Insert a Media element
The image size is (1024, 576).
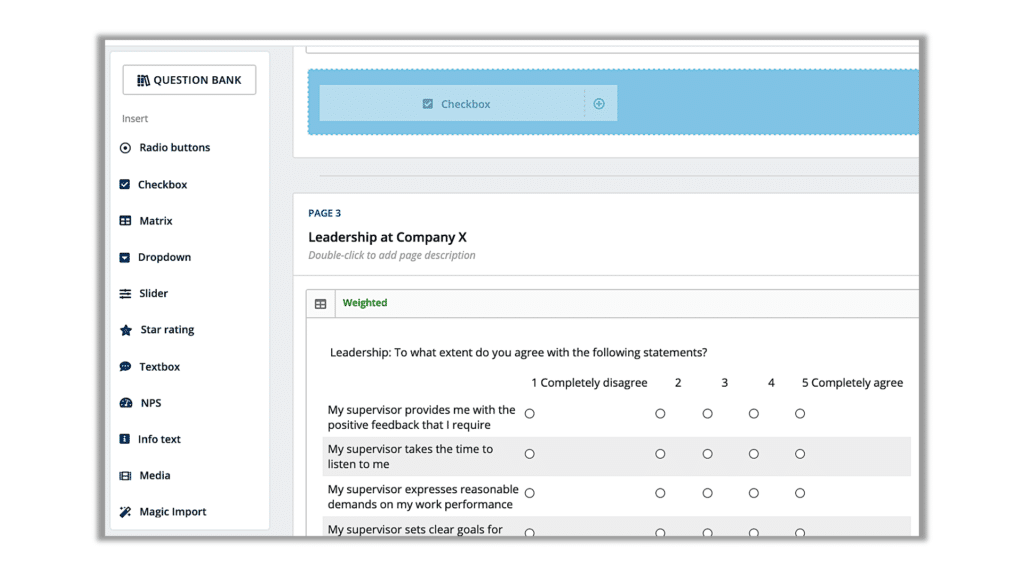click(x=154, y=476)
